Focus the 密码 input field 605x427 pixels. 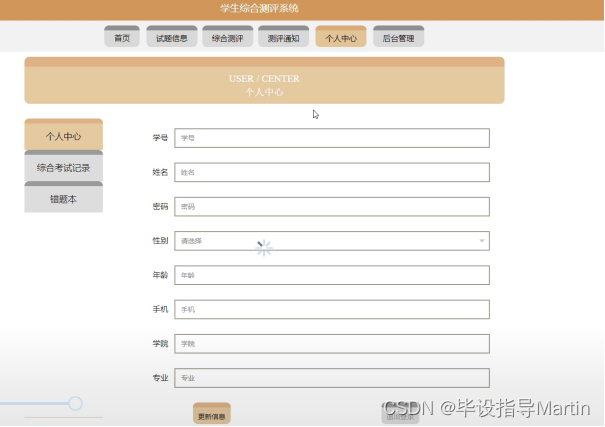tap(332, 207)
